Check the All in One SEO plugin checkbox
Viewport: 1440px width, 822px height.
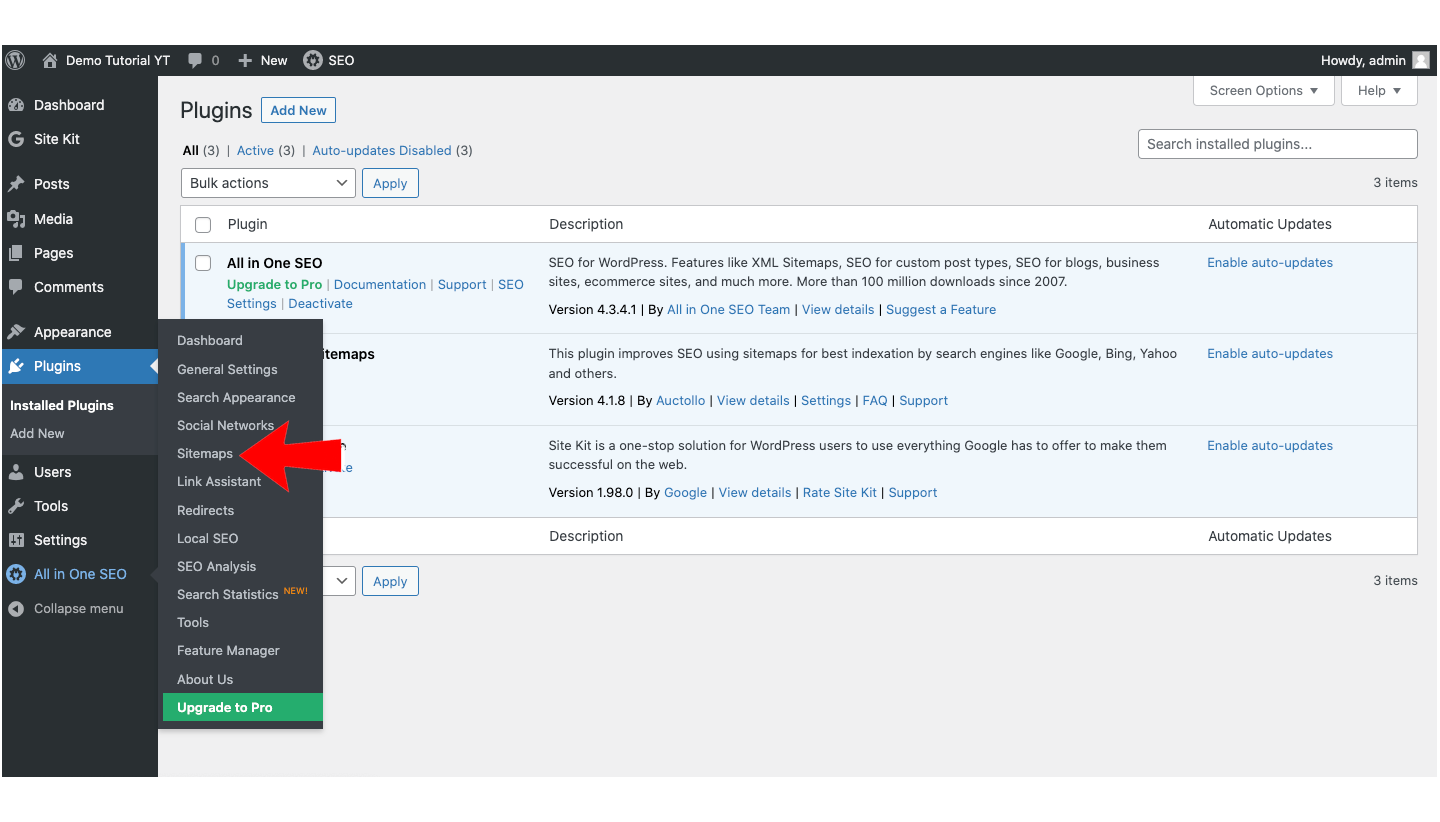click(x=203, y=263)
